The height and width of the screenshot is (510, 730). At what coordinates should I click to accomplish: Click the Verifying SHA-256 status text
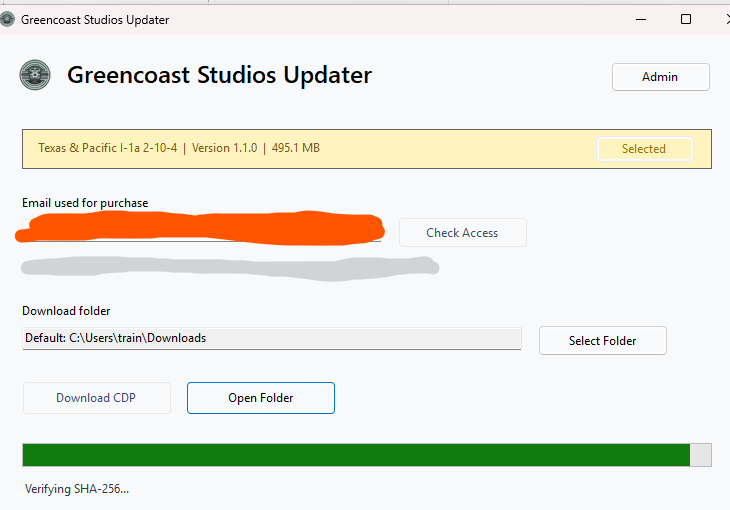click(x=77, y=489)
